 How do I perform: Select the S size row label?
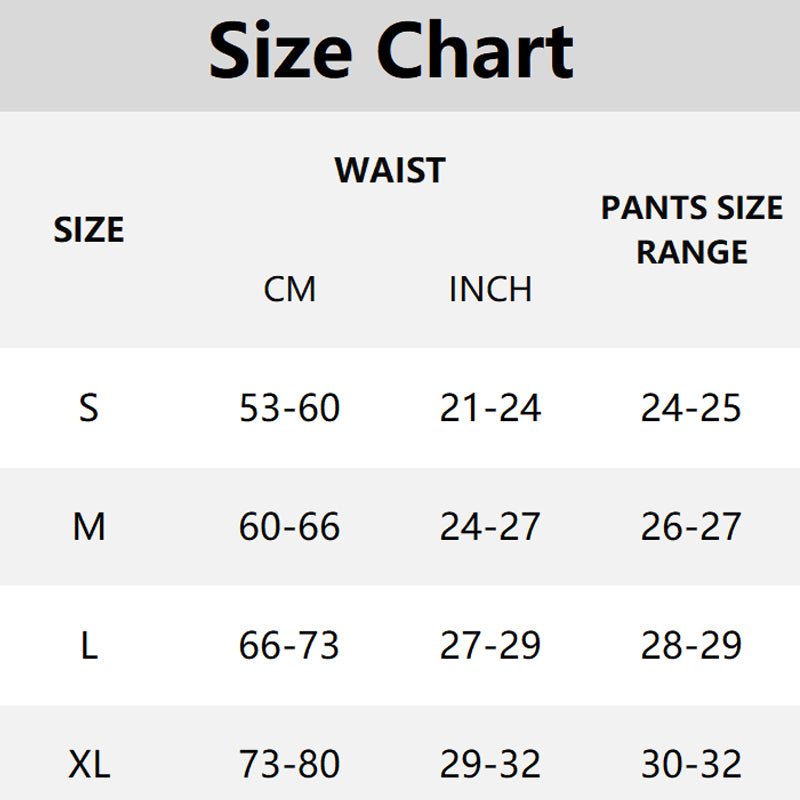pos(89,408)
